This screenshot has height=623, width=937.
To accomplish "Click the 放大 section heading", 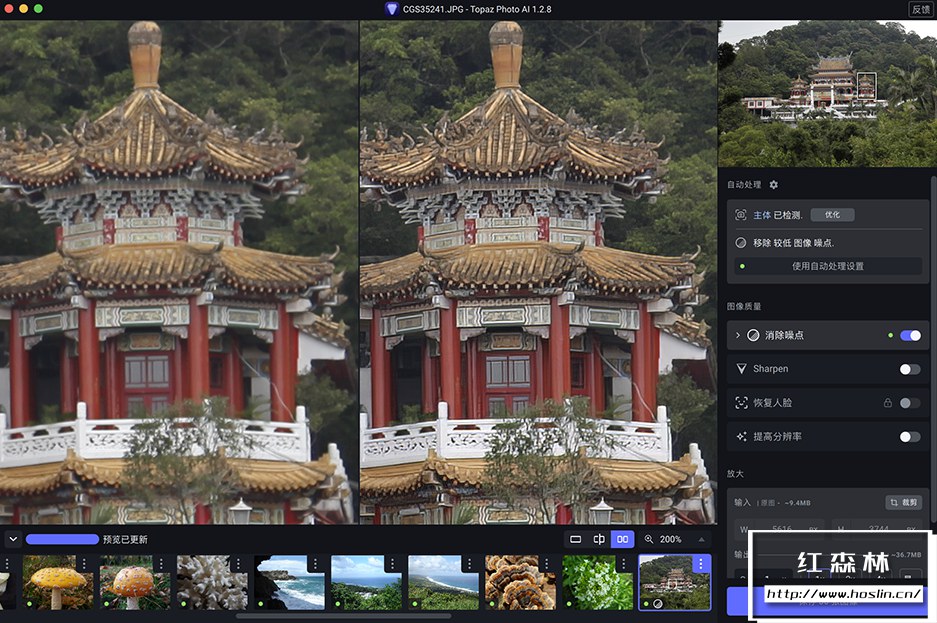I will [x=735, y=474].
